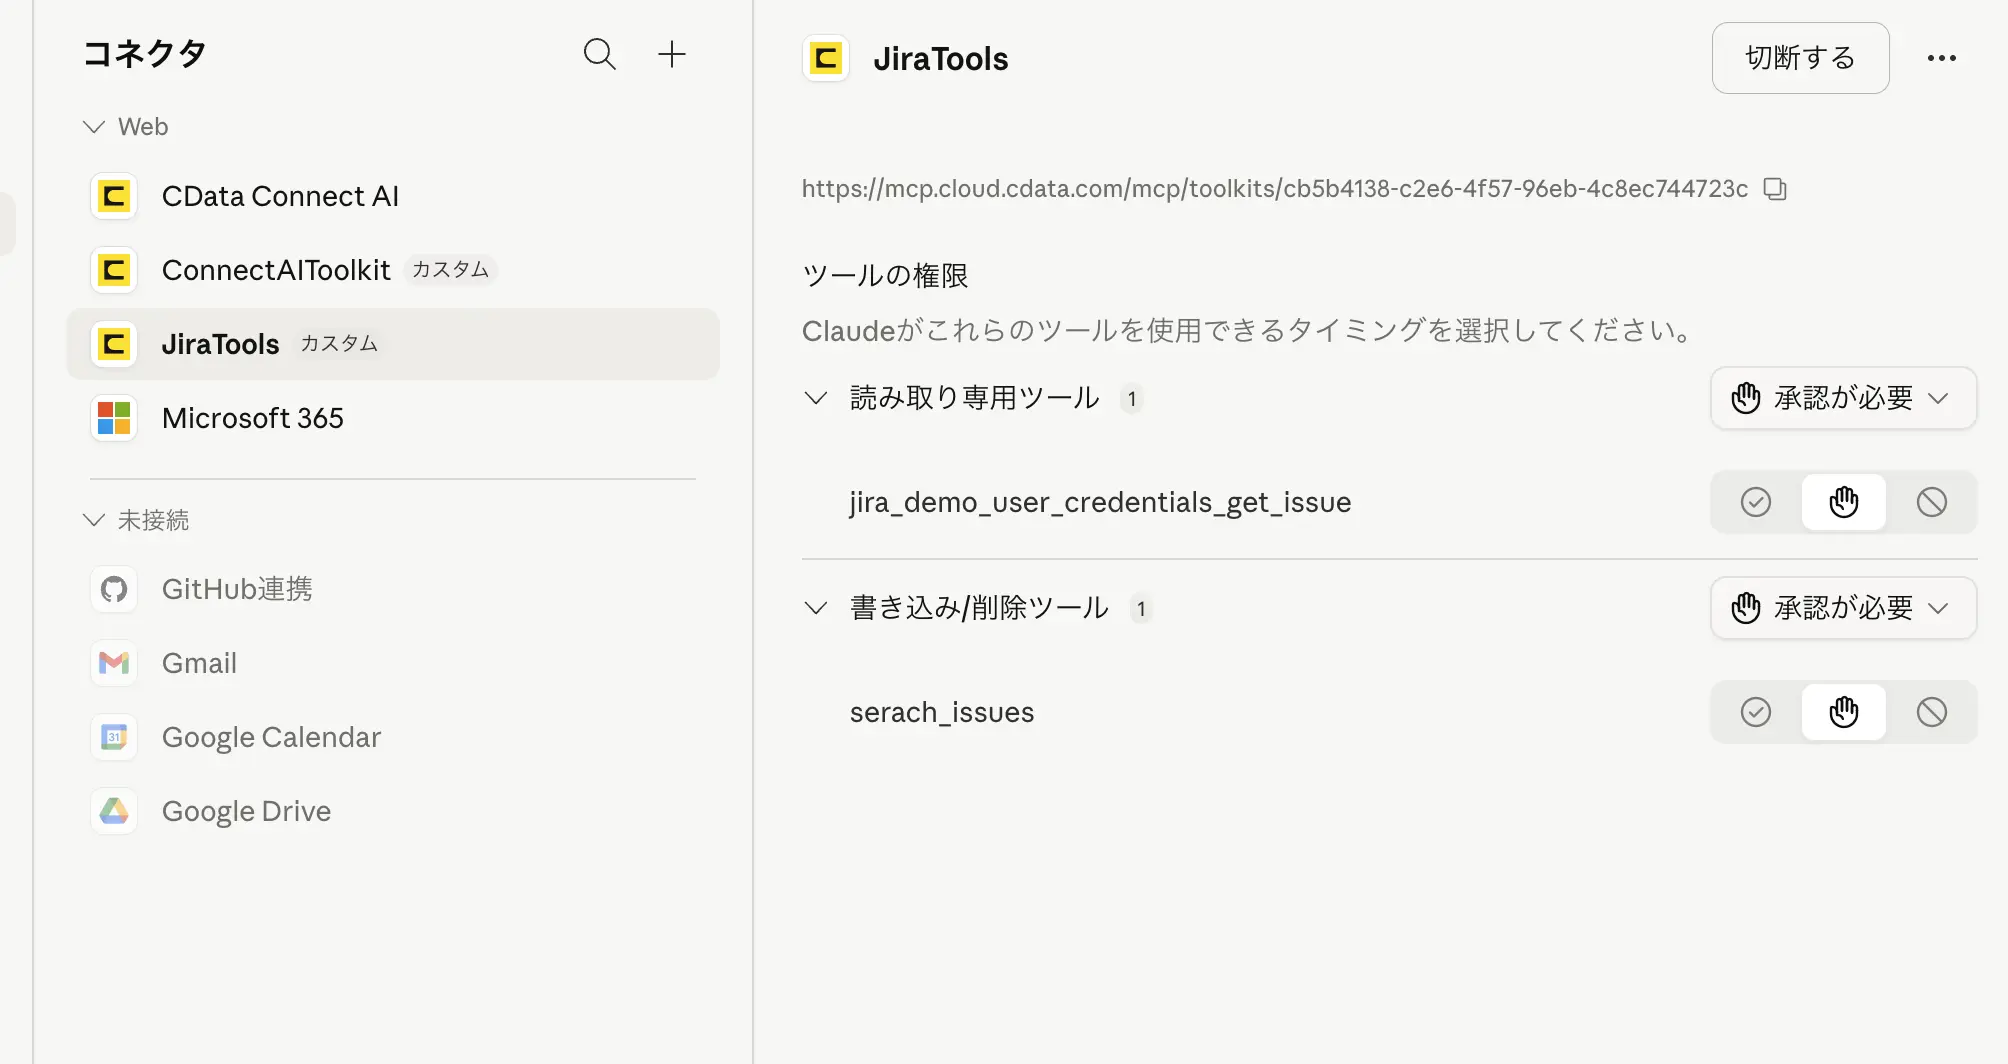Select Microsoft 365 connector
This screenshot has width=2008, height=1064.
(x=393, y=418)
